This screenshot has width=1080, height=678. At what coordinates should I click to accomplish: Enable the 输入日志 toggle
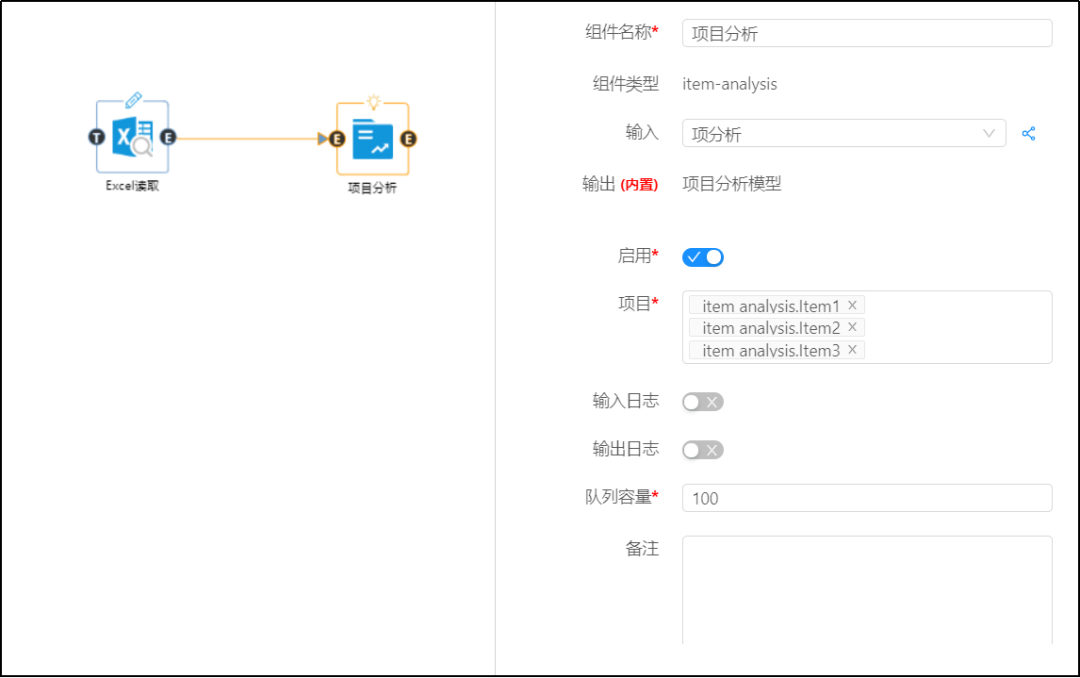tap(702, 402)
